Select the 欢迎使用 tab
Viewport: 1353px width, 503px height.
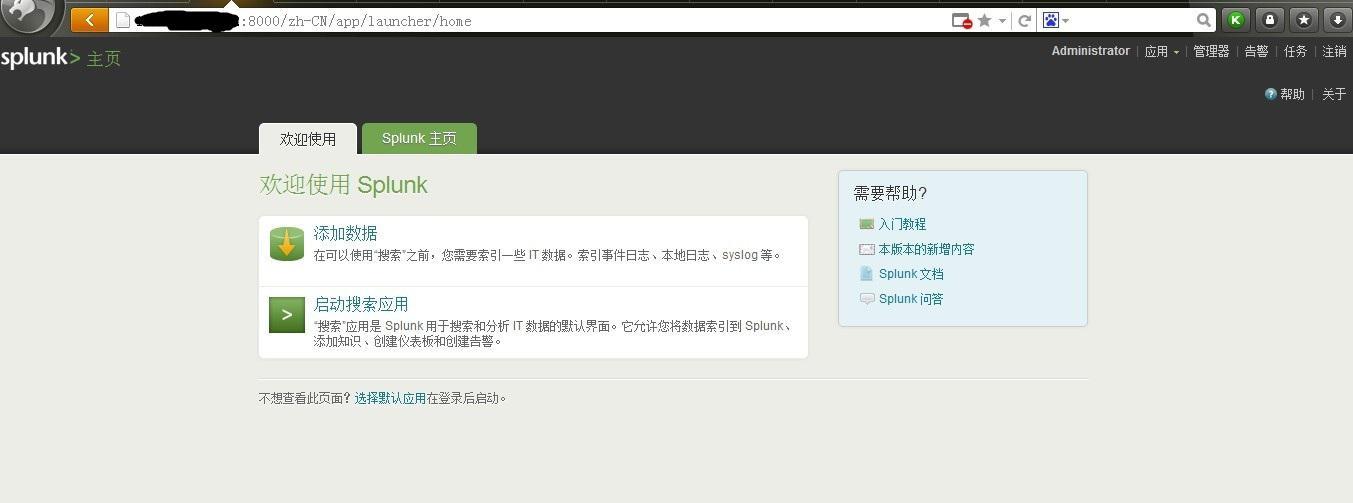[x=308, y=139]
